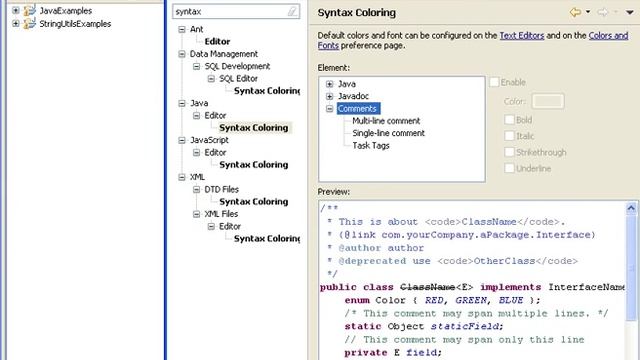Viewport: 640px width, 360px height.
Task: Collapse the Comments element category
Action: click(329, 109)
